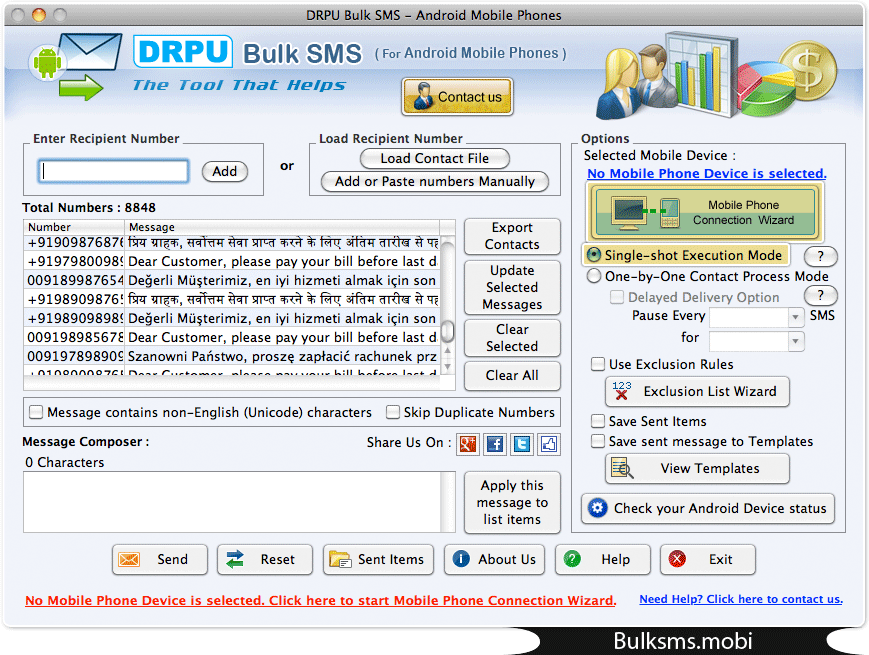Click Need Help contact us link
Screen dimensions: 869x655
pos(741,599)
